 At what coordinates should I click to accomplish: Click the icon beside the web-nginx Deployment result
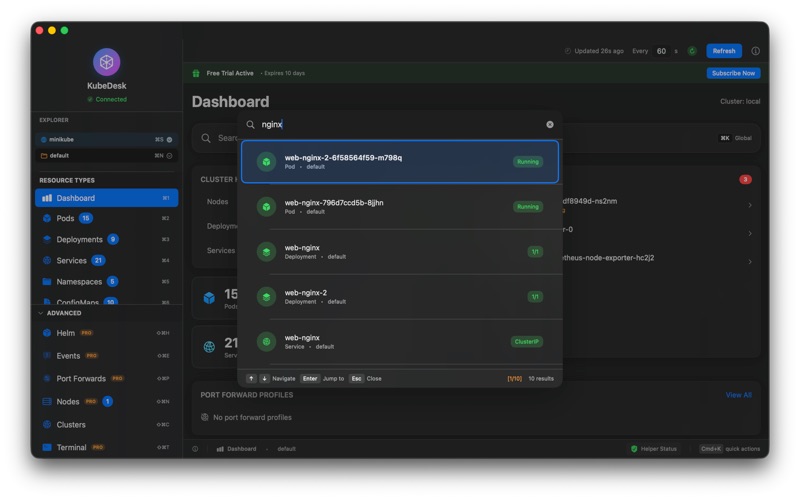pyautogui.click(x=266, y=252)
